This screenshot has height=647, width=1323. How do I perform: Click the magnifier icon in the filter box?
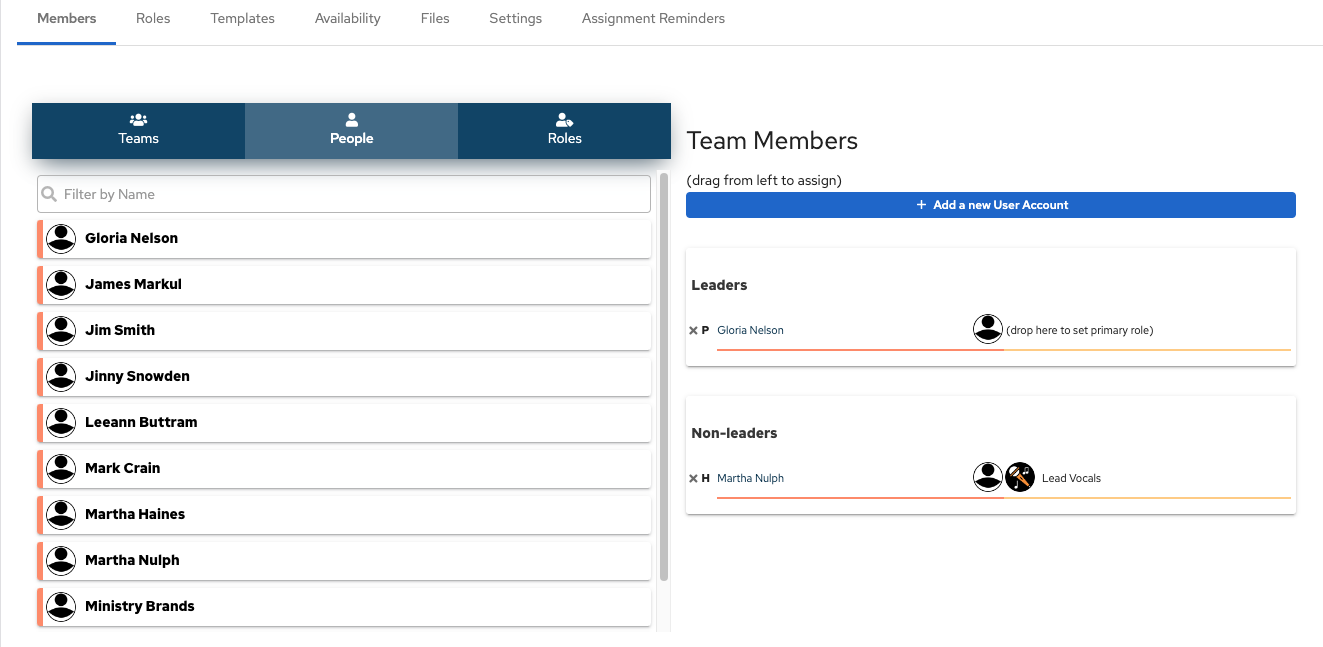50,195
